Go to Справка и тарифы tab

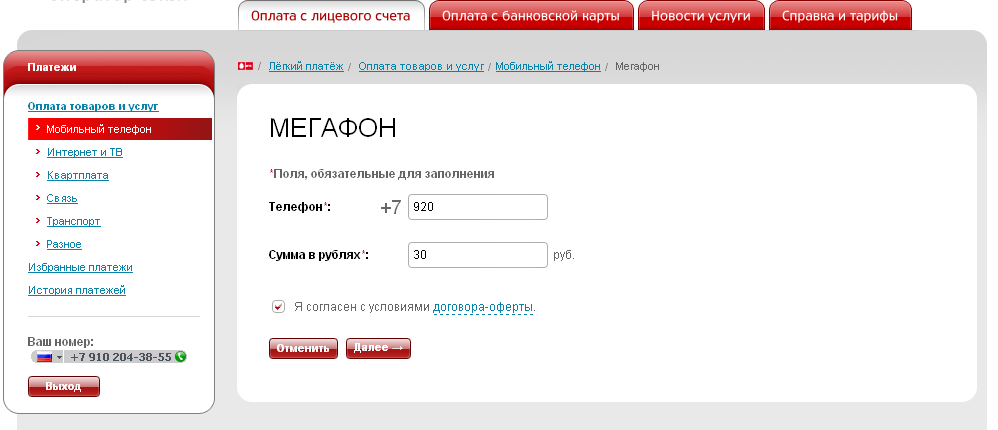click(841, 16)
